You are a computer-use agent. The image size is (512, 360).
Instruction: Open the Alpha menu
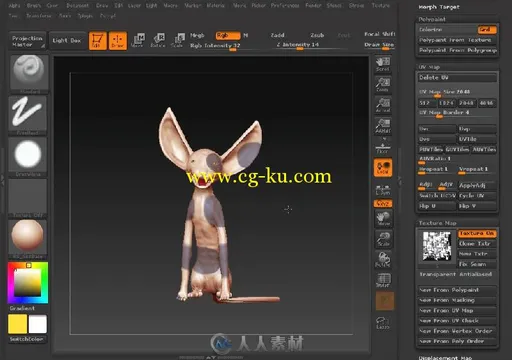point(14,6)
